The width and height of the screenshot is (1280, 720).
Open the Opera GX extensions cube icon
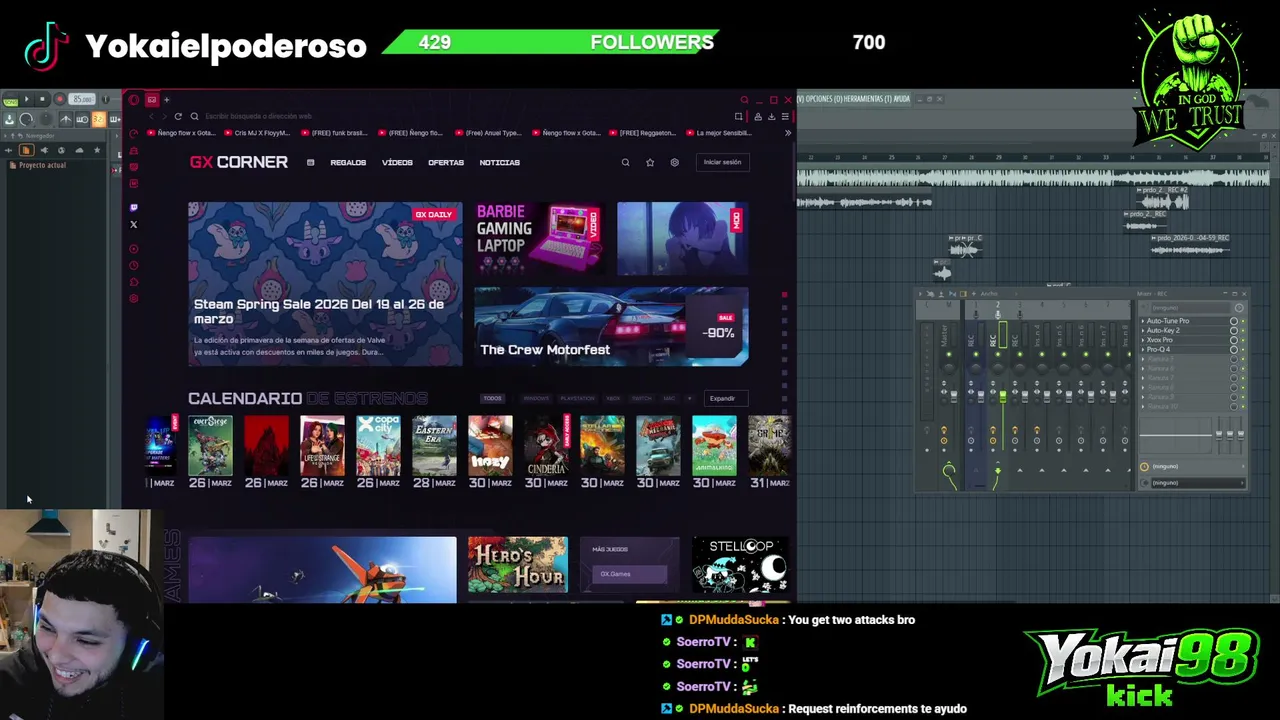pyautogui.click(x=133, y=282)
